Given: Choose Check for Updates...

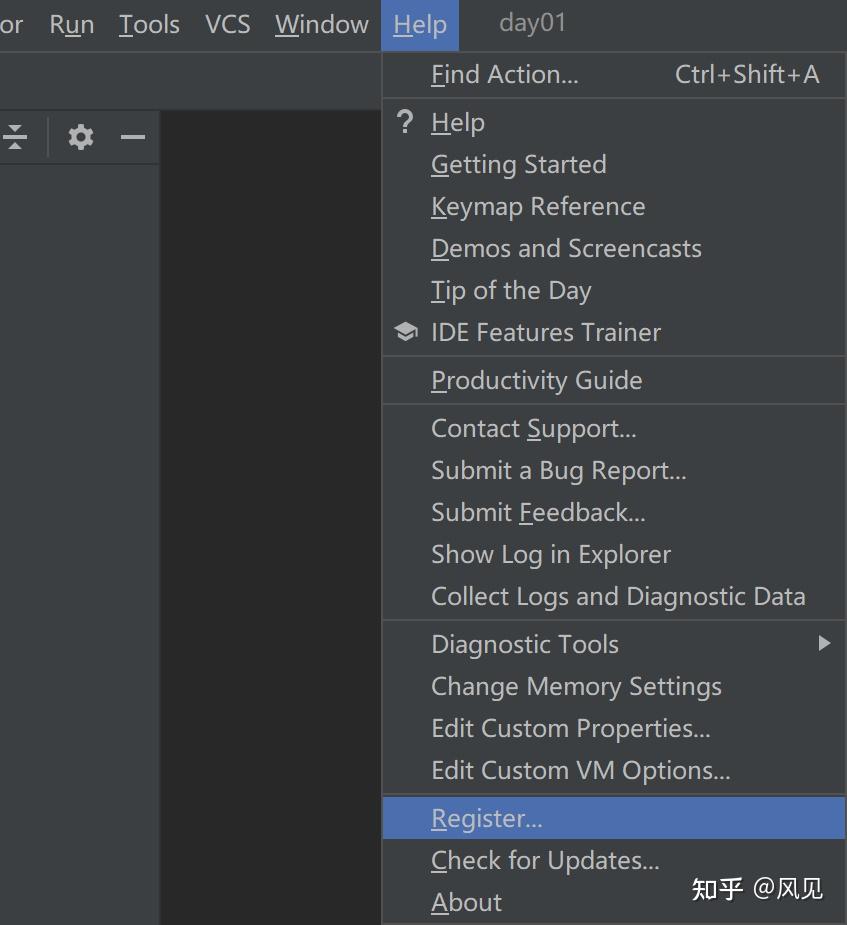Looking at the screenshot, I should pos(545,860).
